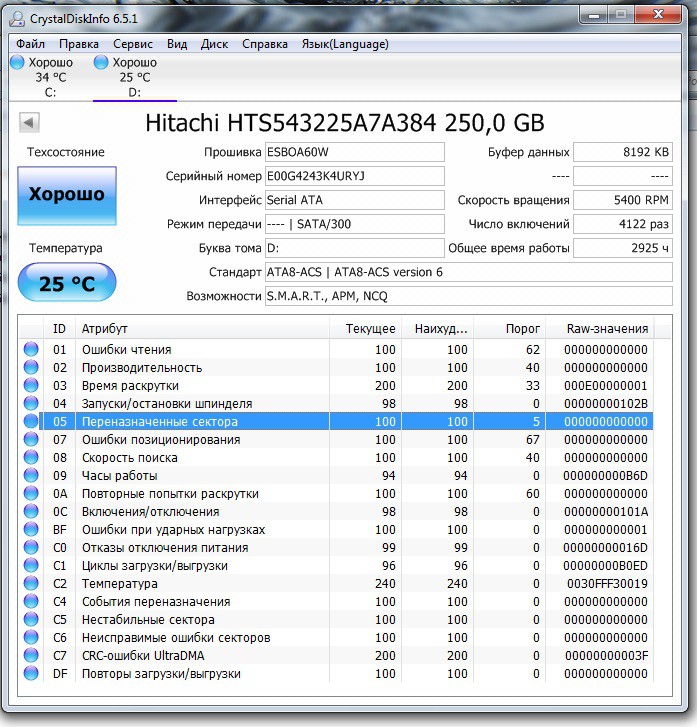Click the Raw-значения column header
Image resolution: width=697 pixels, height=727 pixels.
[600, 329]
